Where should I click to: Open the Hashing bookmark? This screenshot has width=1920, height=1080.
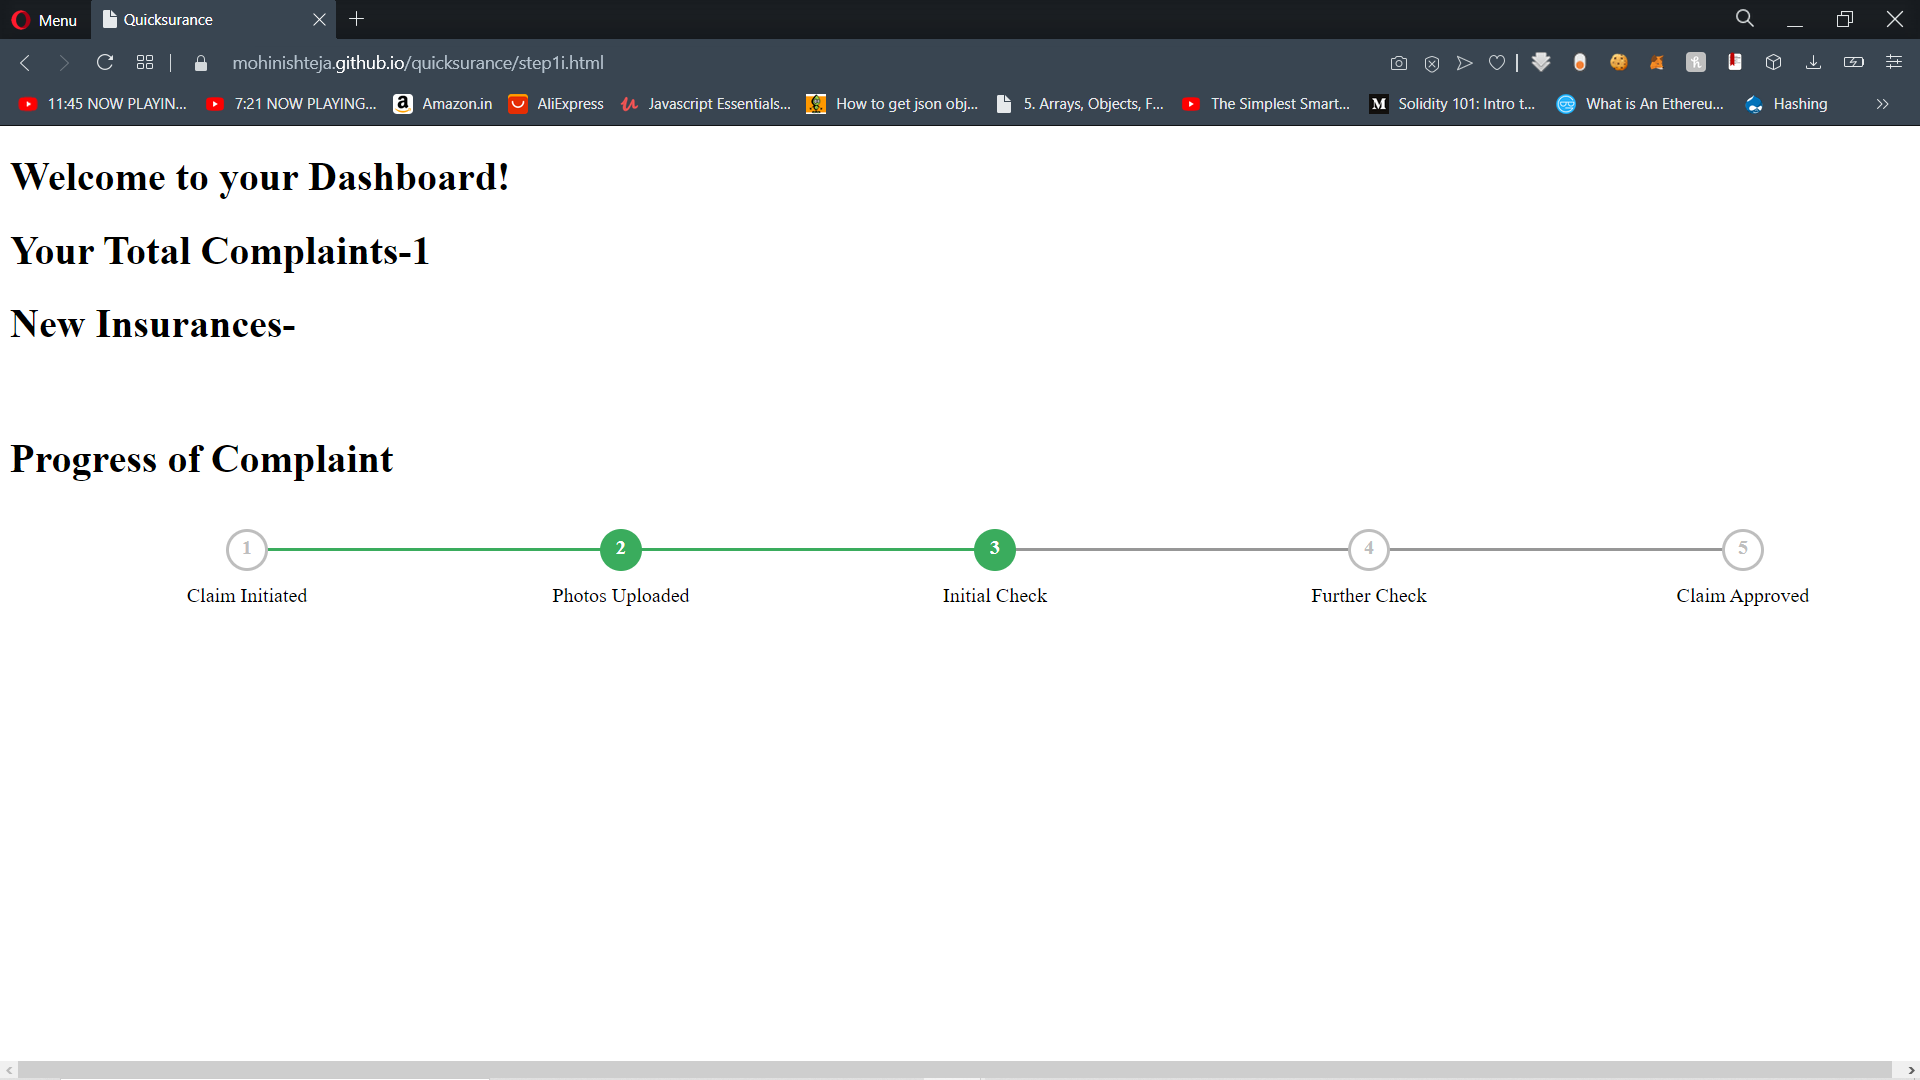pyautogui.click(x=1786, y=104)
